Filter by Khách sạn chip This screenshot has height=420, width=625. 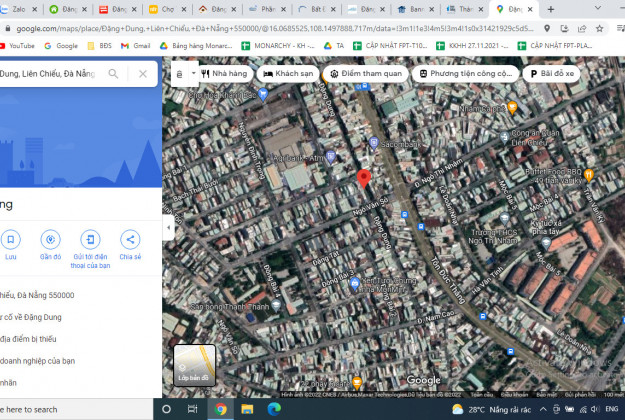click(288, 74)
